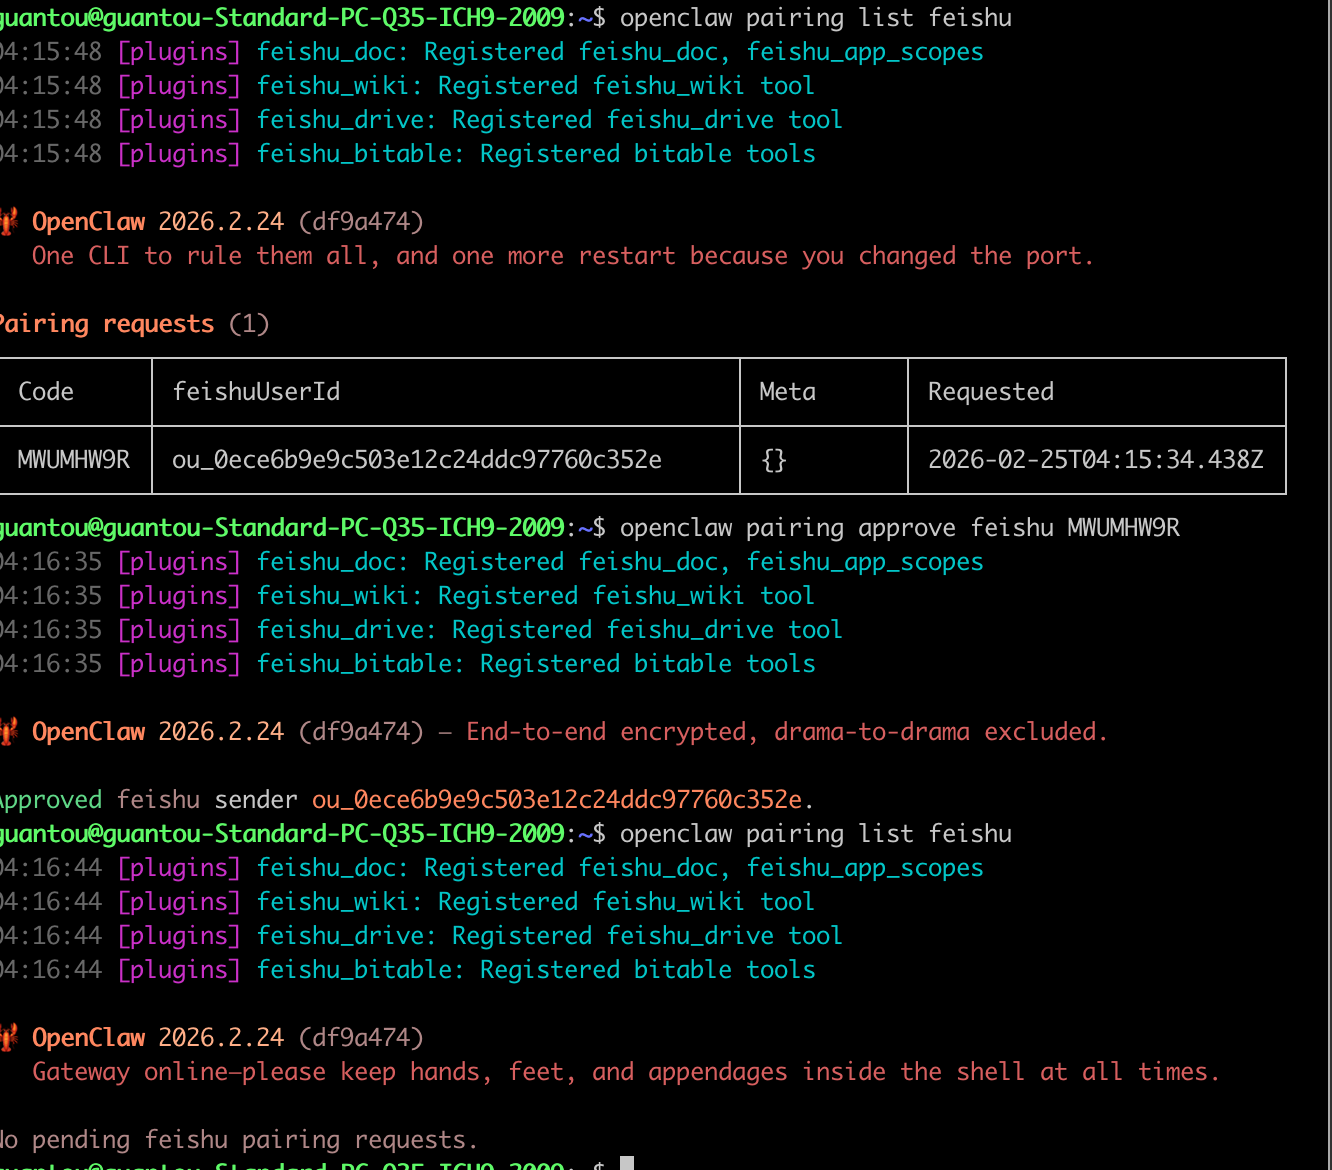
Task: Click the MWUMHW9R code cell in the table
Action: pyautogui.click(x=74, y=459)
